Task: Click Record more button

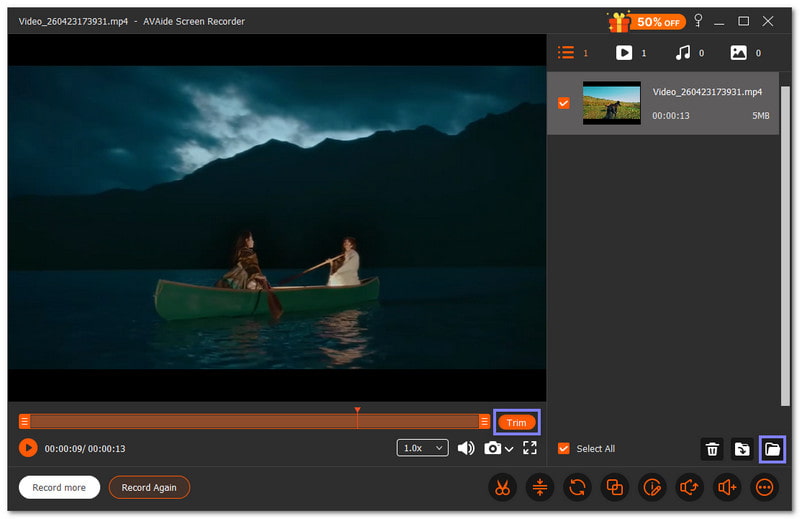Action: [x=59, y=487]
